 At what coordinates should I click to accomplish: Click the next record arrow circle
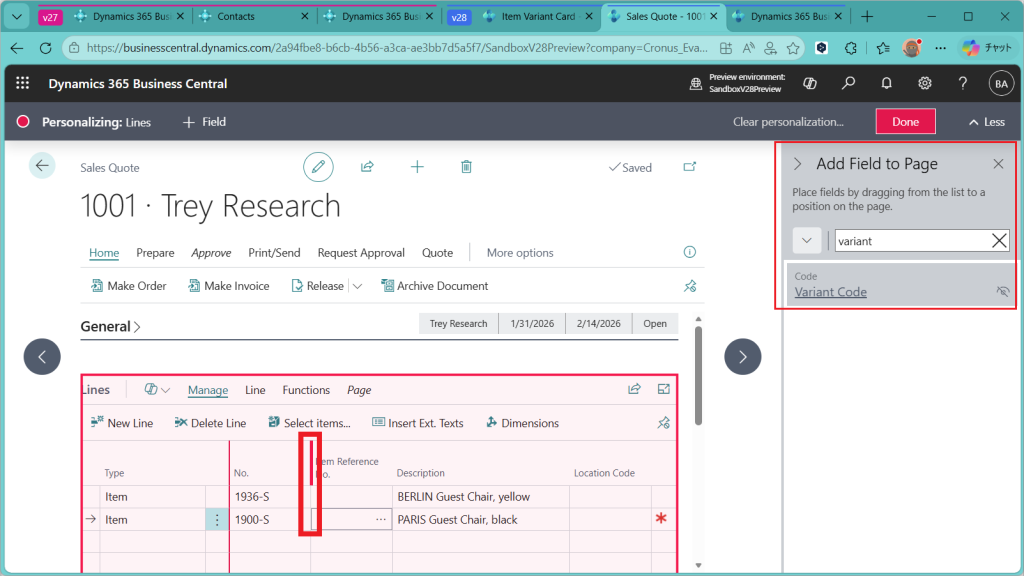(742, 357)
